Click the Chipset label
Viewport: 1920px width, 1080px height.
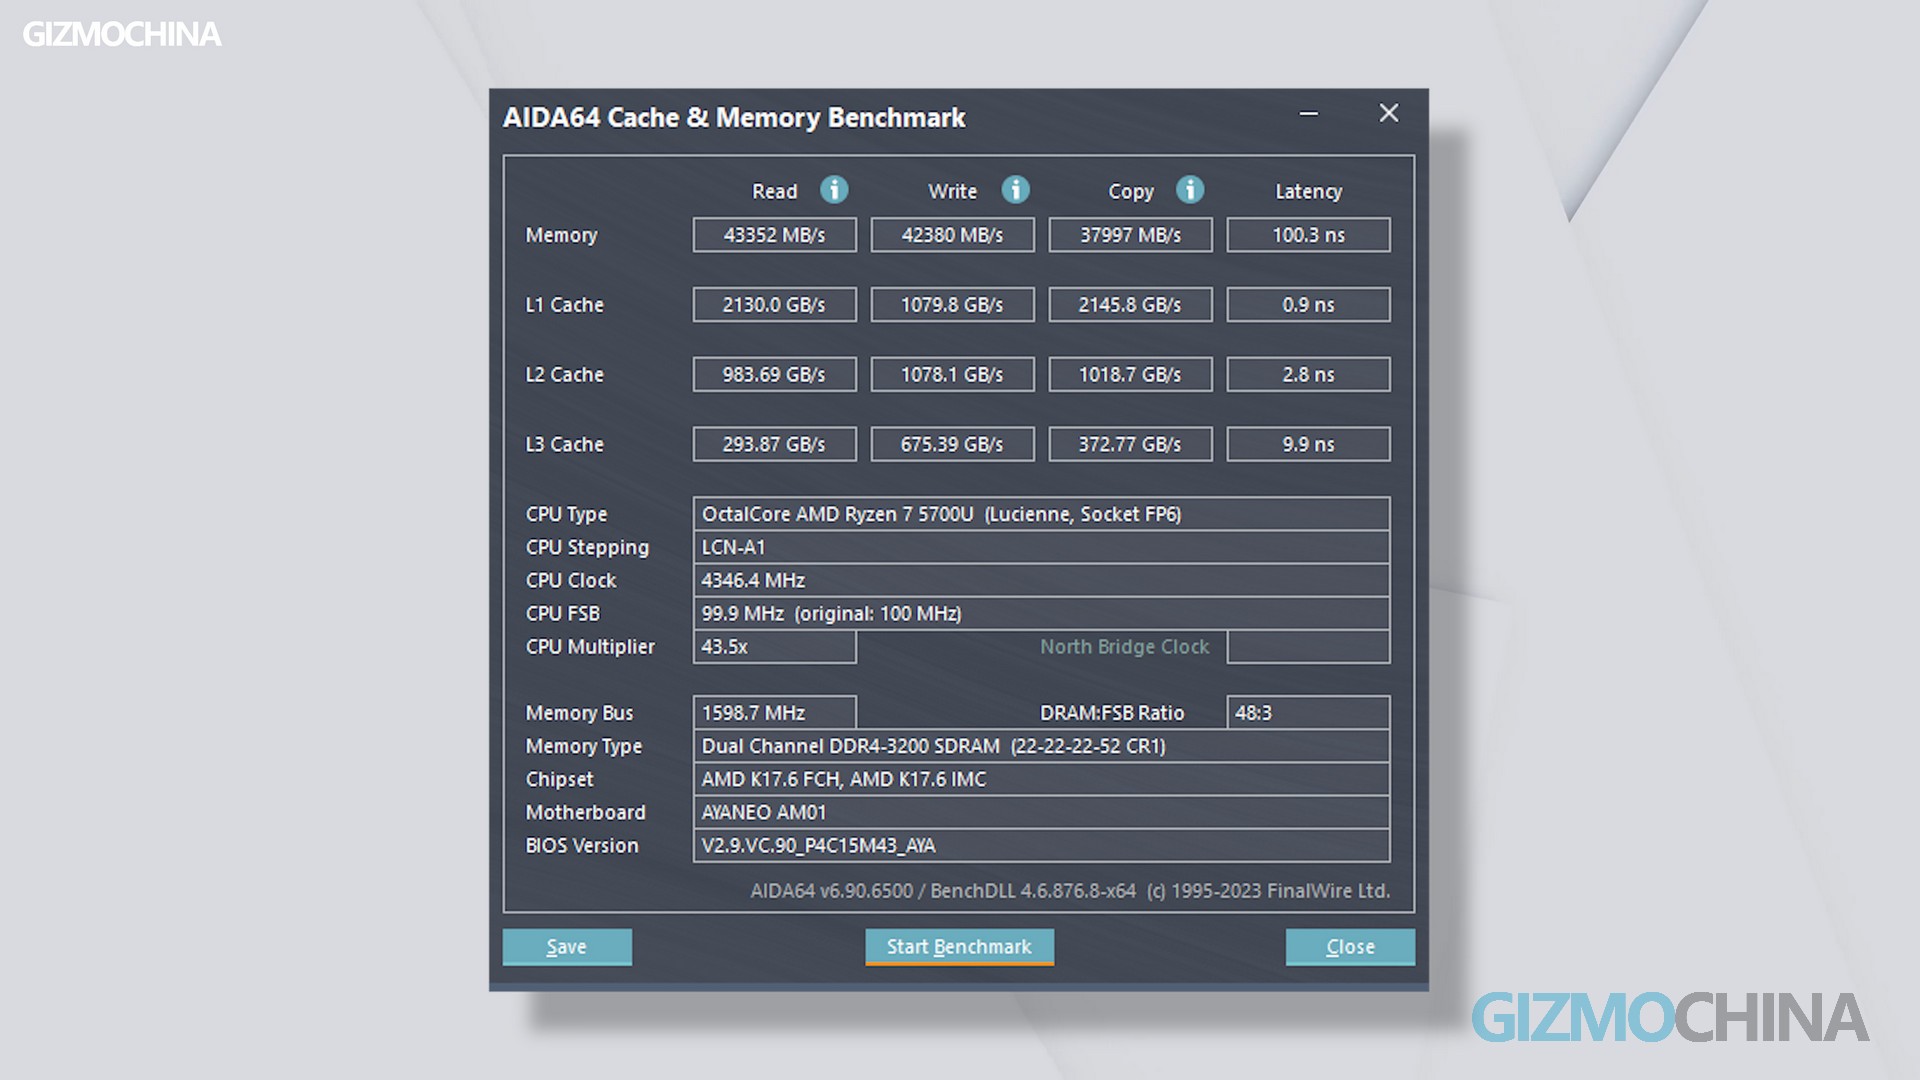pyautogui.click(x=559, y=779)
